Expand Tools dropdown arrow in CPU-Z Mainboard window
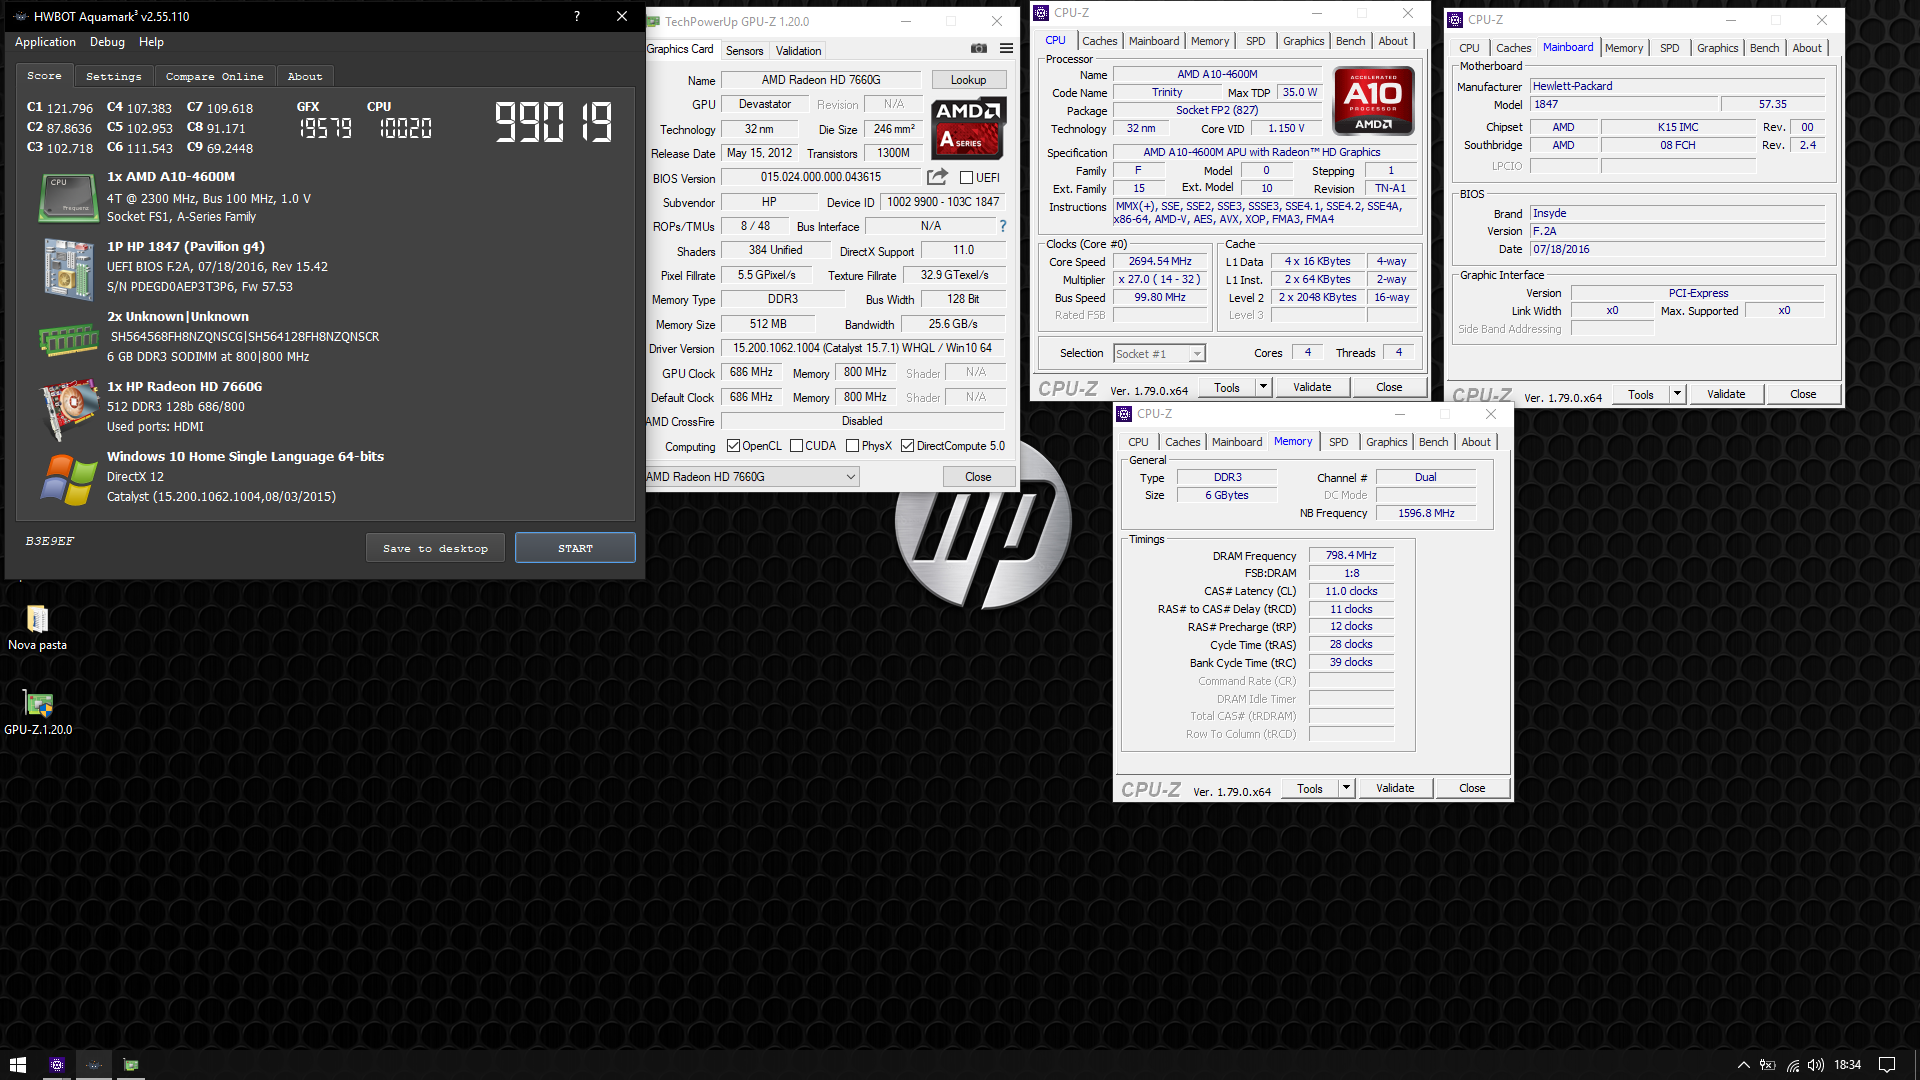 [x=1677, y=395]
